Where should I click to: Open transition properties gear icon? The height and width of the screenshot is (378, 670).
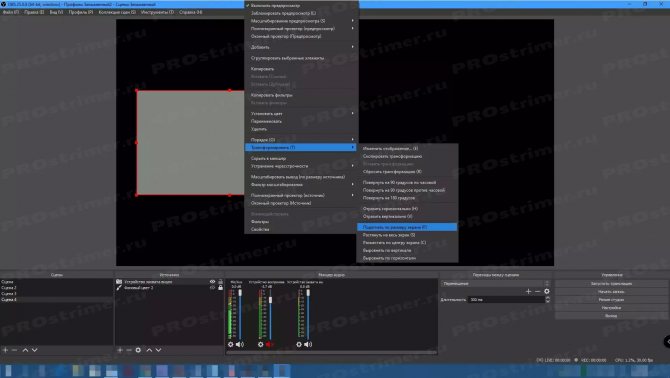coord(547,291)
